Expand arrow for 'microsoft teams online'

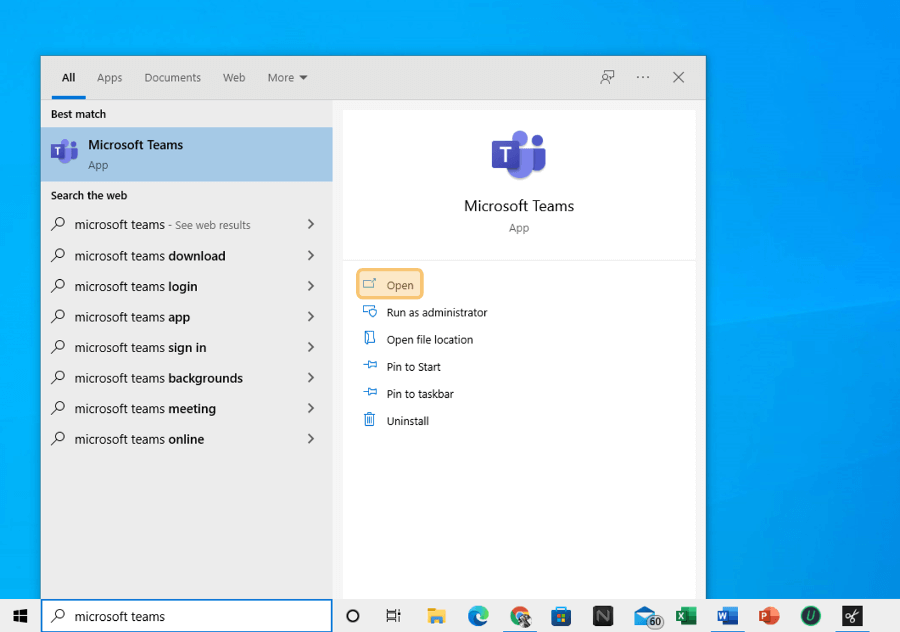pos(311,439)
